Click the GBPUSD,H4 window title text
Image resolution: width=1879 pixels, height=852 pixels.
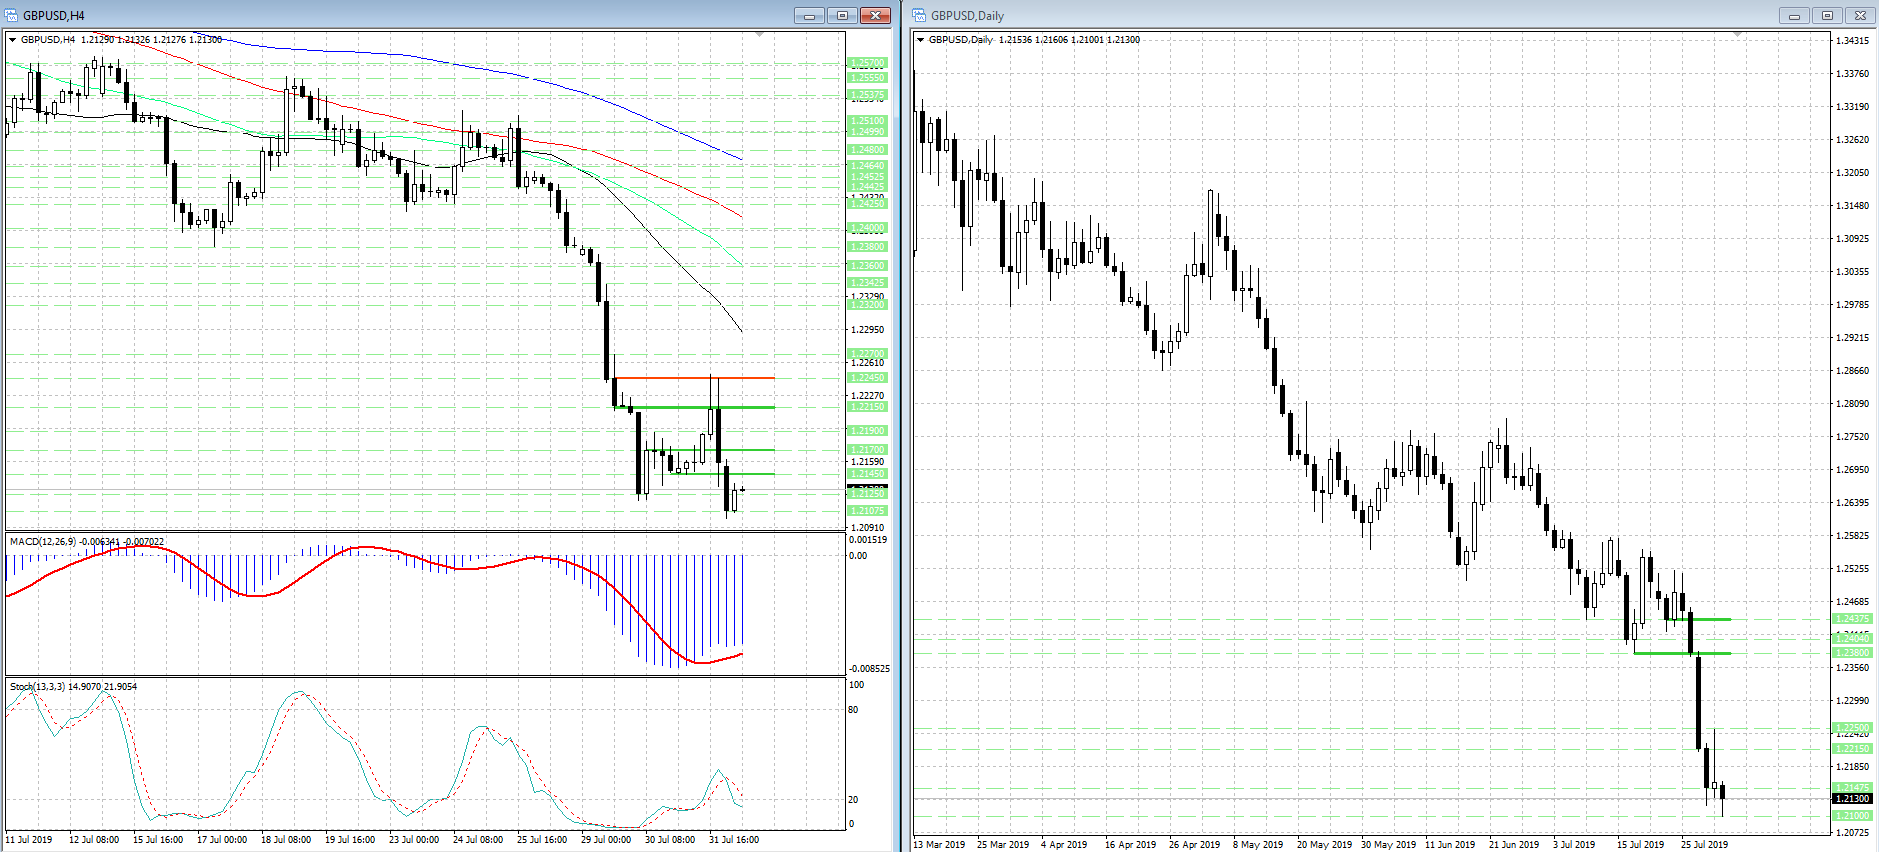tap(54, 15)
